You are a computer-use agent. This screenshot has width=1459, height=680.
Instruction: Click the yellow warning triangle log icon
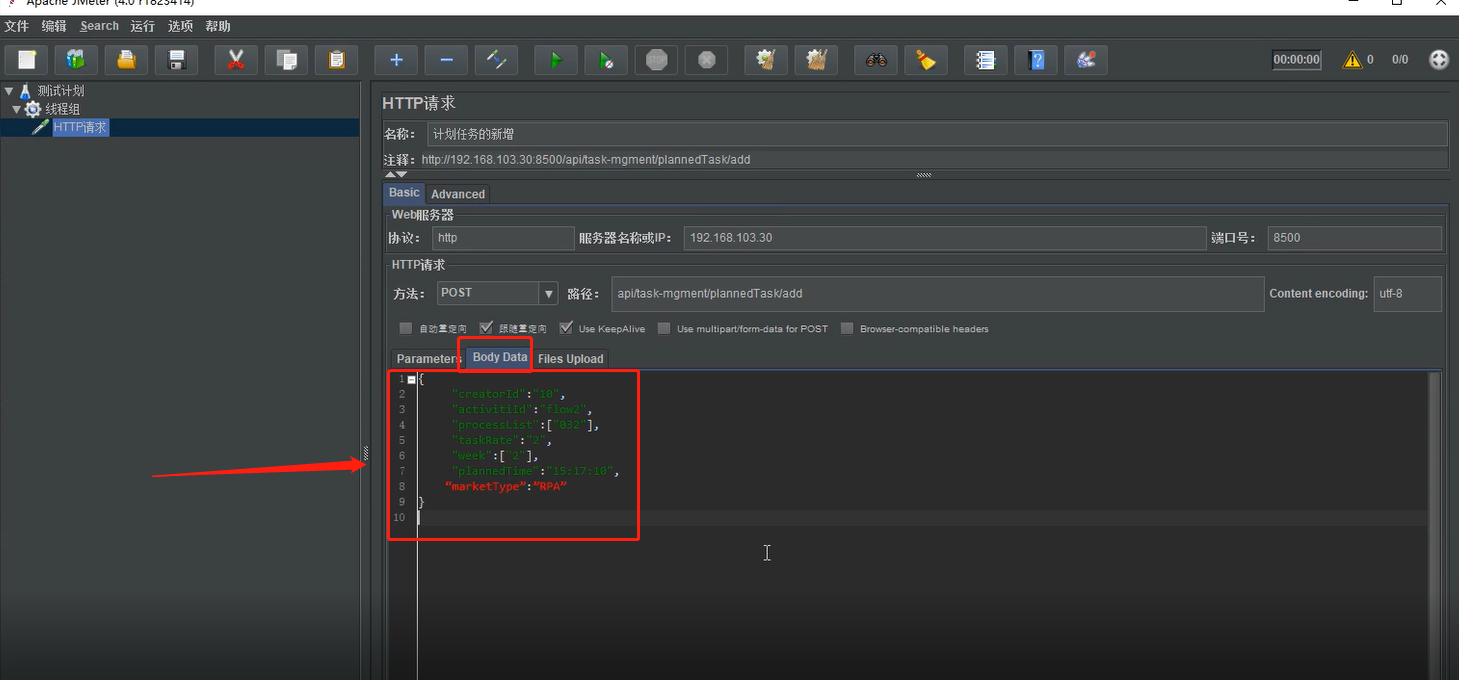coord(1352,60)
